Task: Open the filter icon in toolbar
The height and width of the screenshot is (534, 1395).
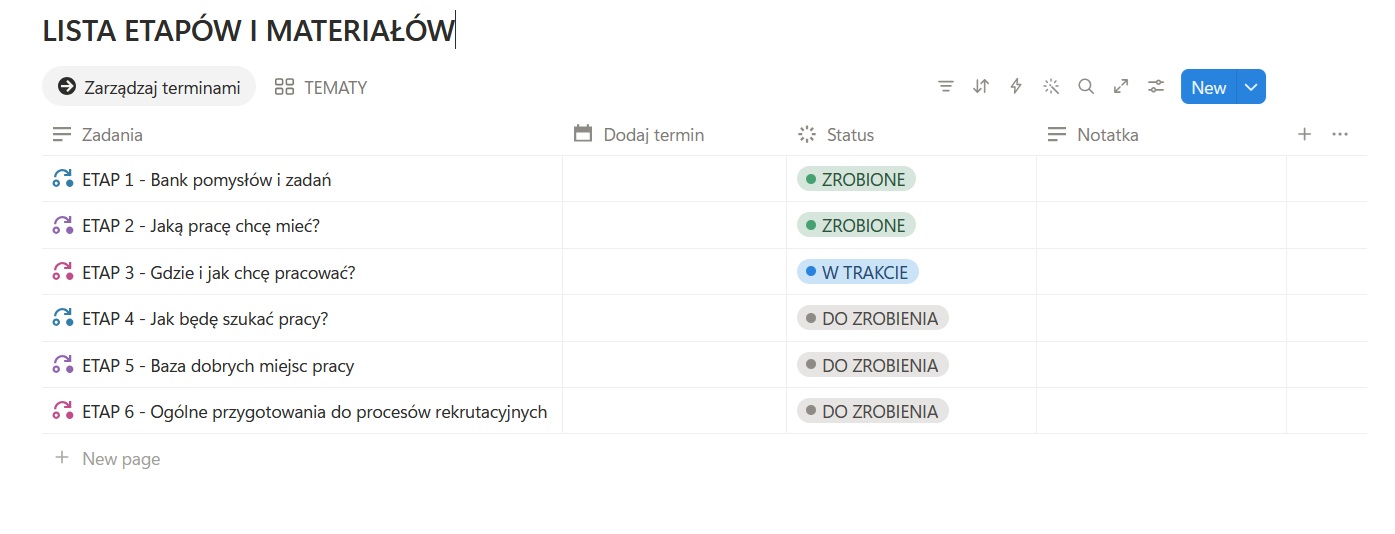Action: [946, 87]
